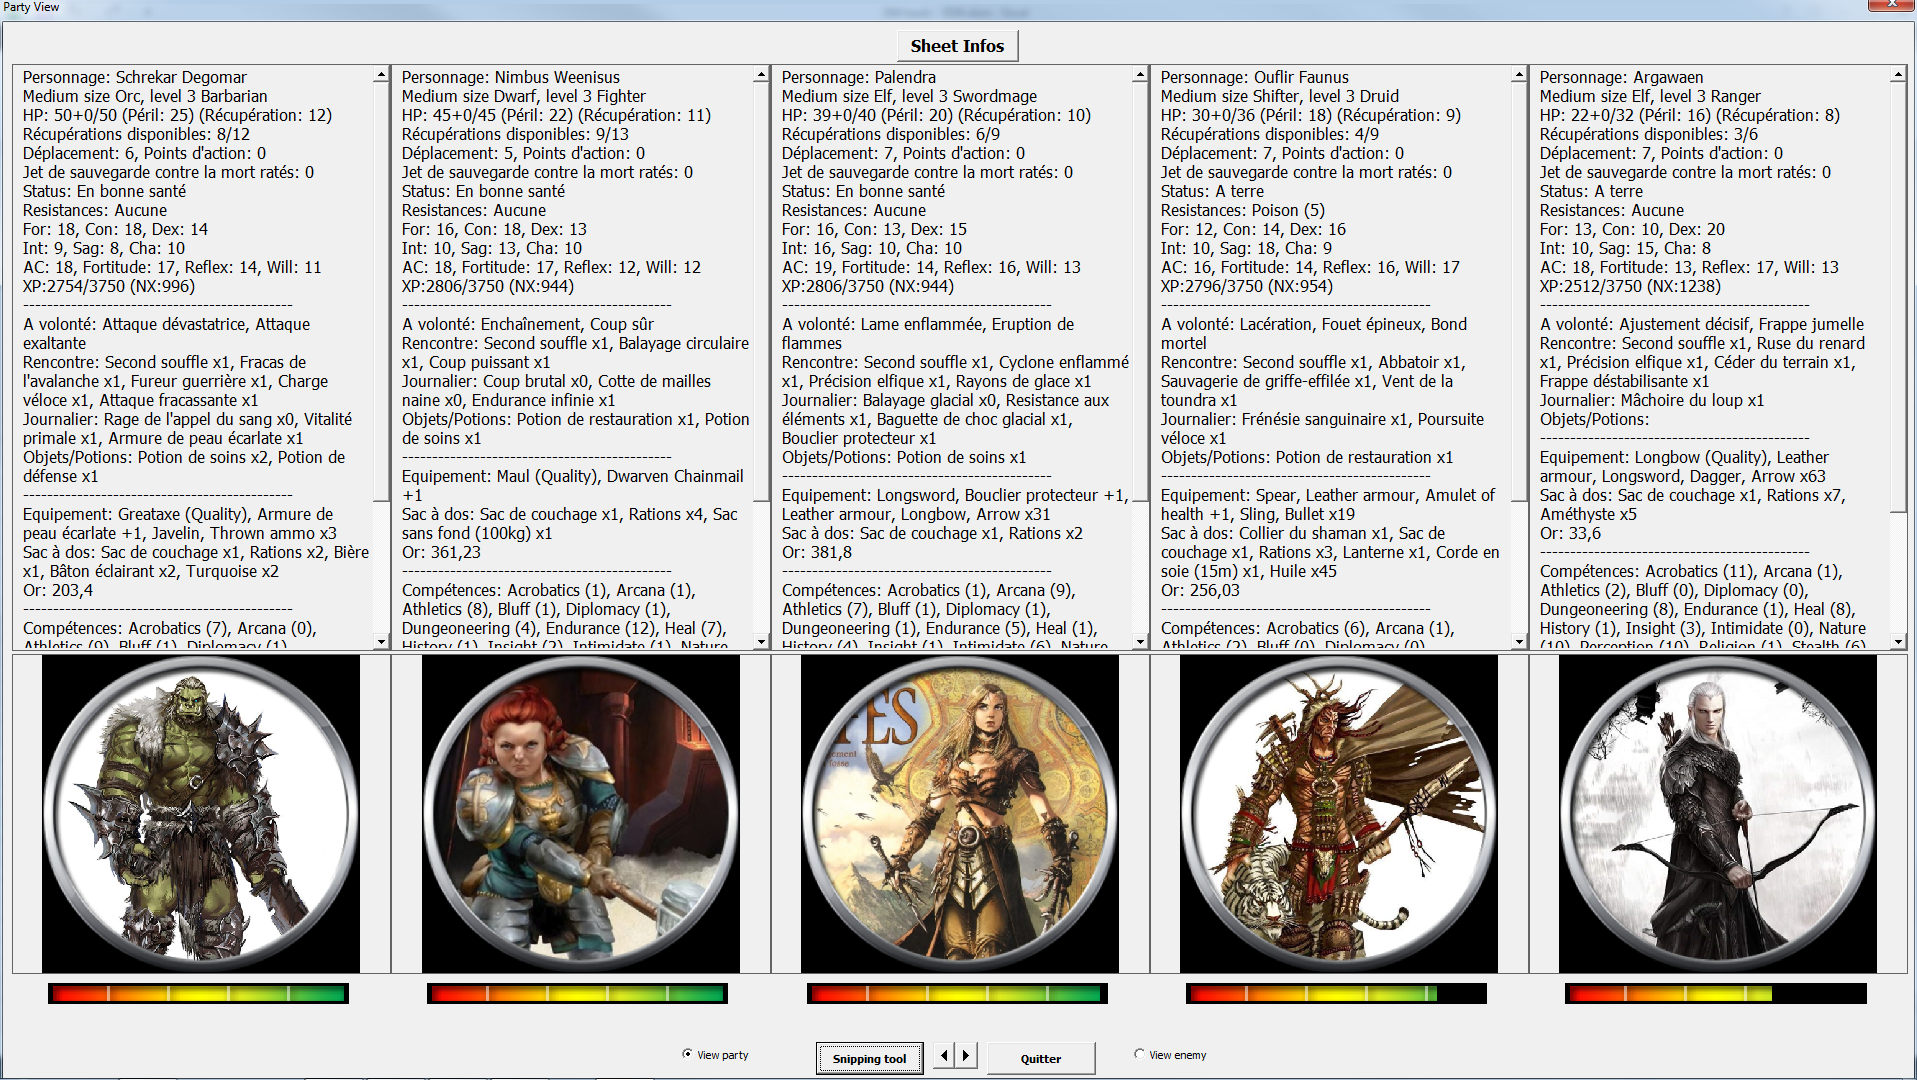This screenshot has width=1917, height=1080.
Task: Click the Quitter button
Action: (x=1040, y=1059)
